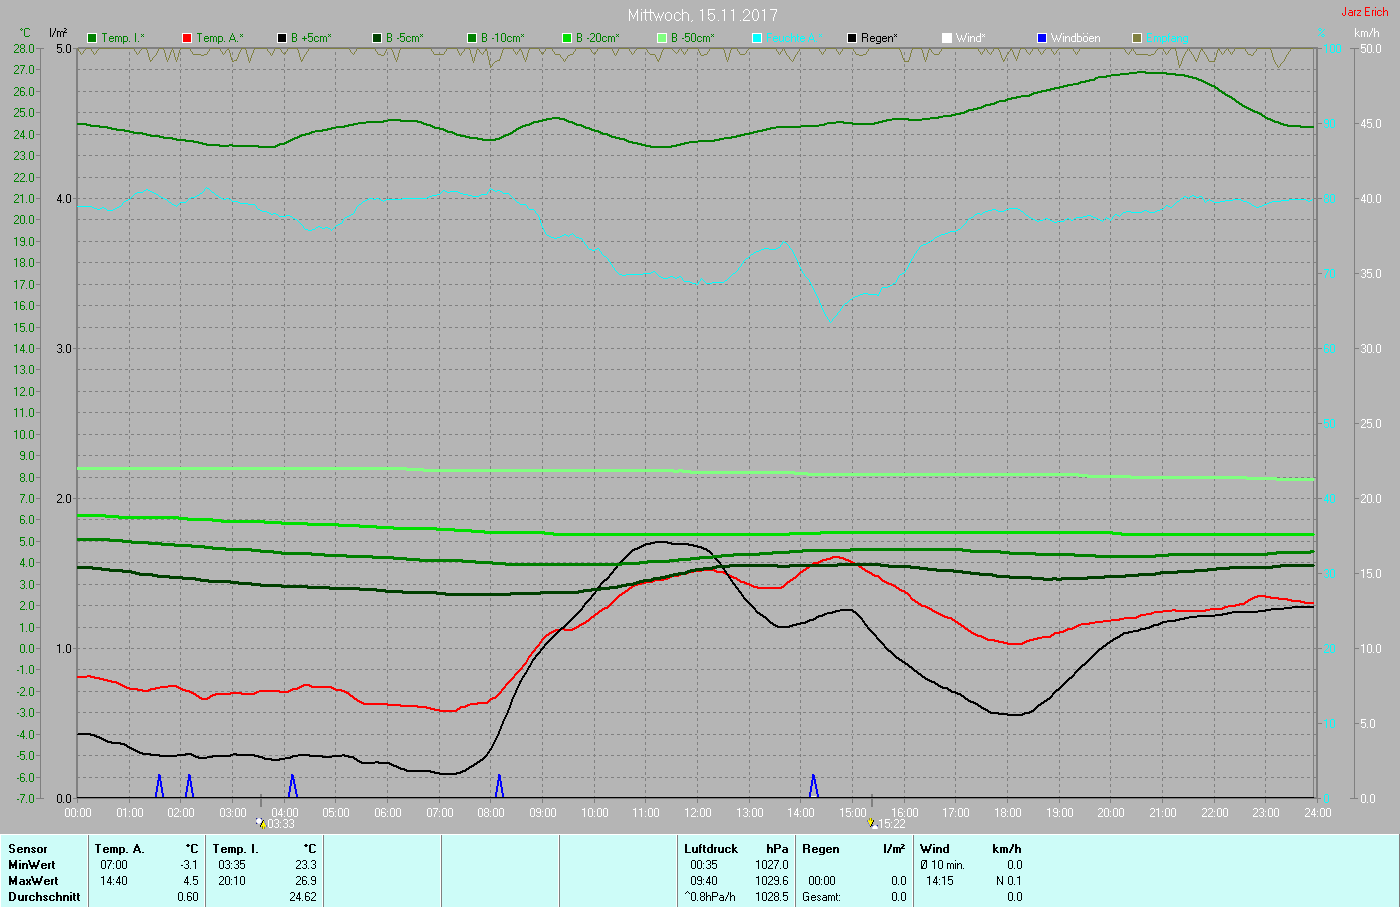Click the MinWert row label
This screenshot has width=1400, height=907.
click(x=32, y=865)
